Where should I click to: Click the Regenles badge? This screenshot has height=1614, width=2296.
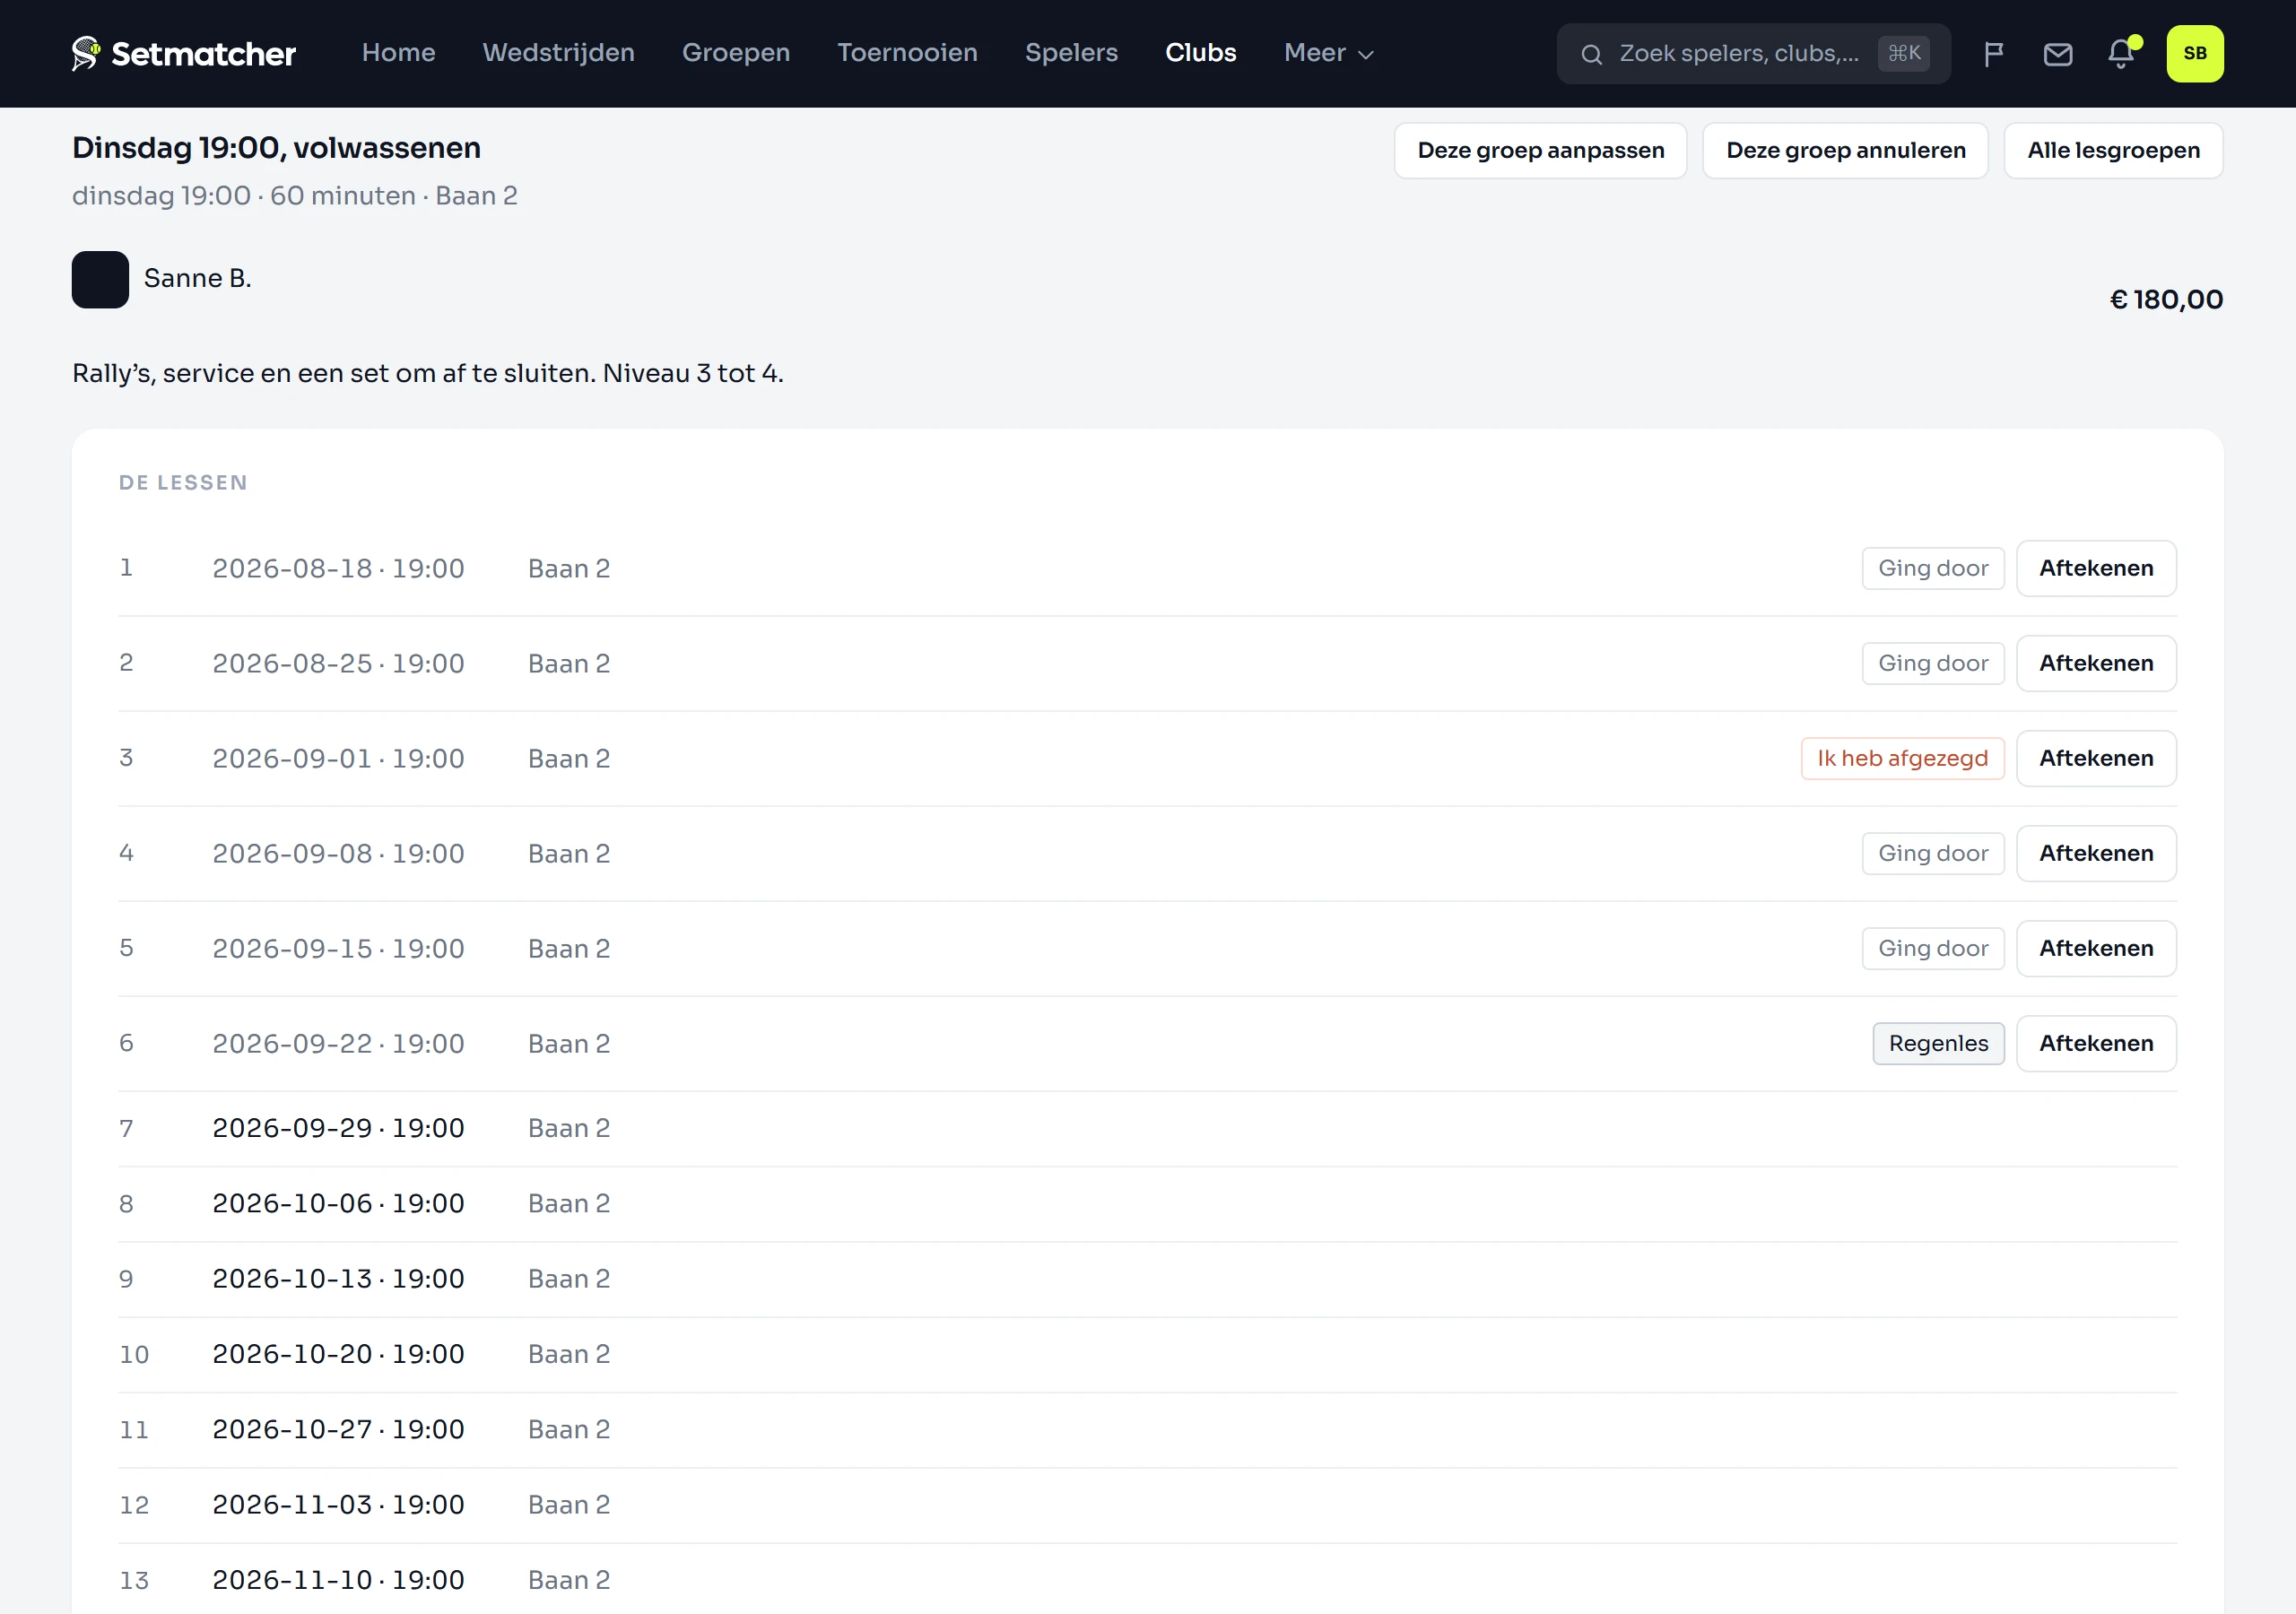tap(1938, 1043)
